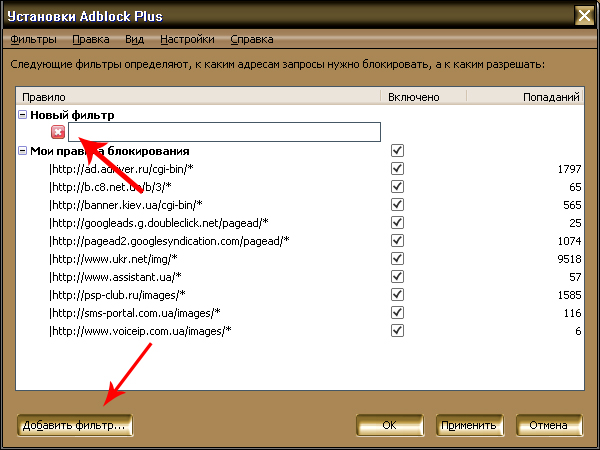The height and width of the screenshot is (450, 600).
Task: Collapse the Новый фильтр group
Action: point(23,114)
